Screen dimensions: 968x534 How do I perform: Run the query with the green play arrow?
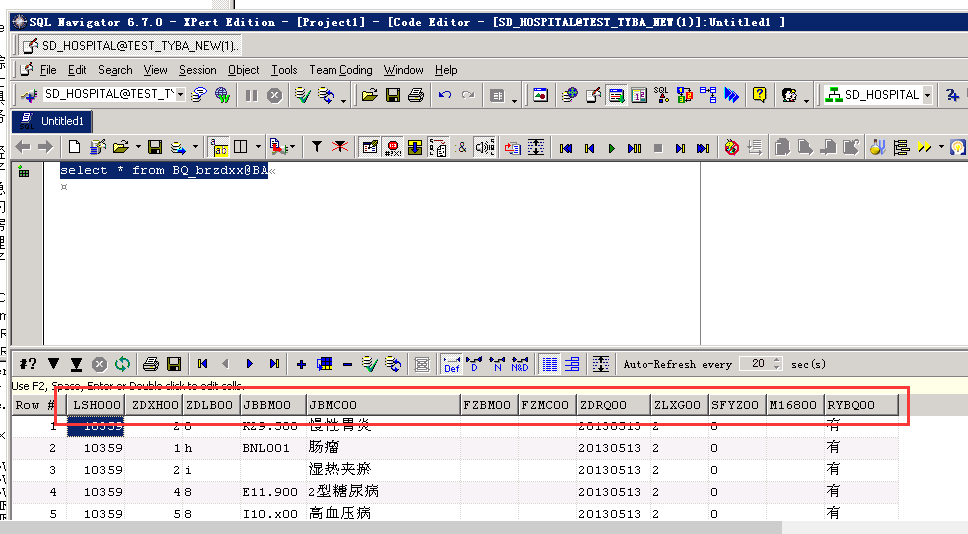(x=612, y=148)
